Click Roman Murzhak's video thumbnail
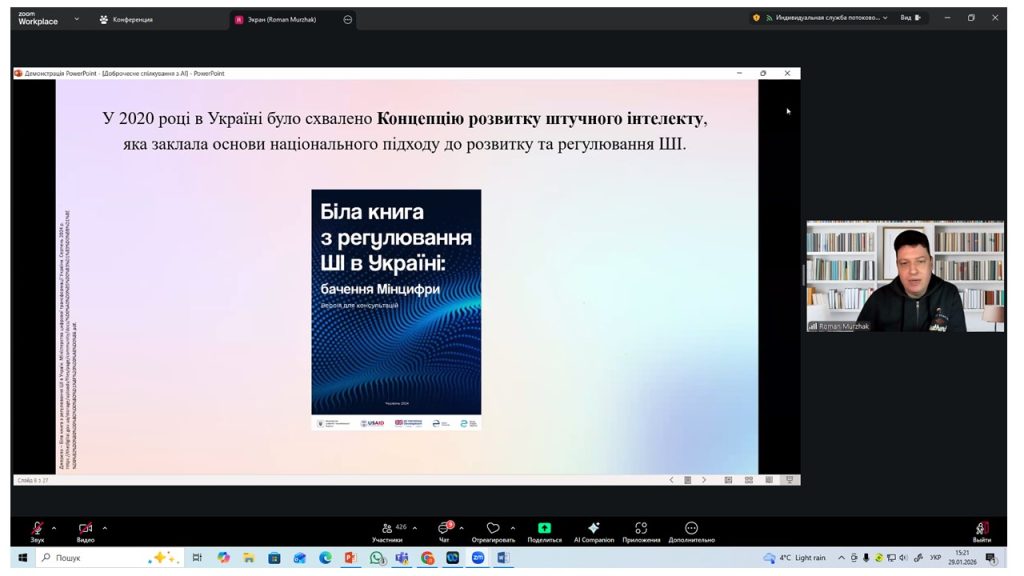Image resolution: width=1024 pixels, height=576 pixels. pyautogui.click(x=905, y=276)
